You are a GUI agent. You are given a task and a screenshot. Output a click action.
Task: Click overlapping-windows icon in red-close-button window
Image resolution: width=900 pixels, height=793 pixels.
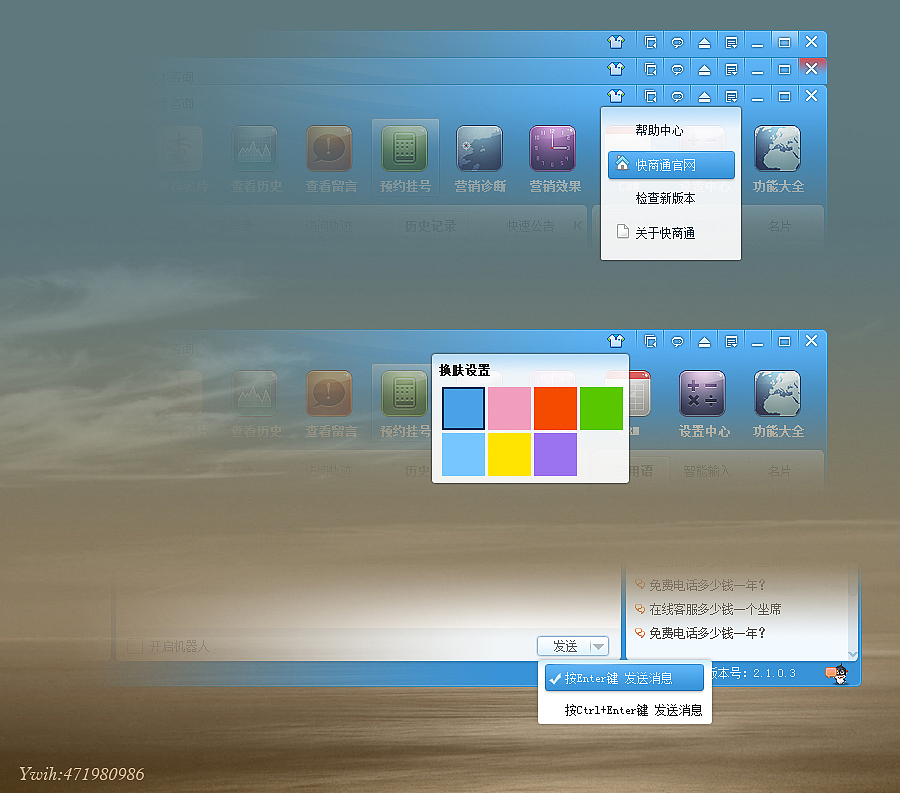[650, 69]
